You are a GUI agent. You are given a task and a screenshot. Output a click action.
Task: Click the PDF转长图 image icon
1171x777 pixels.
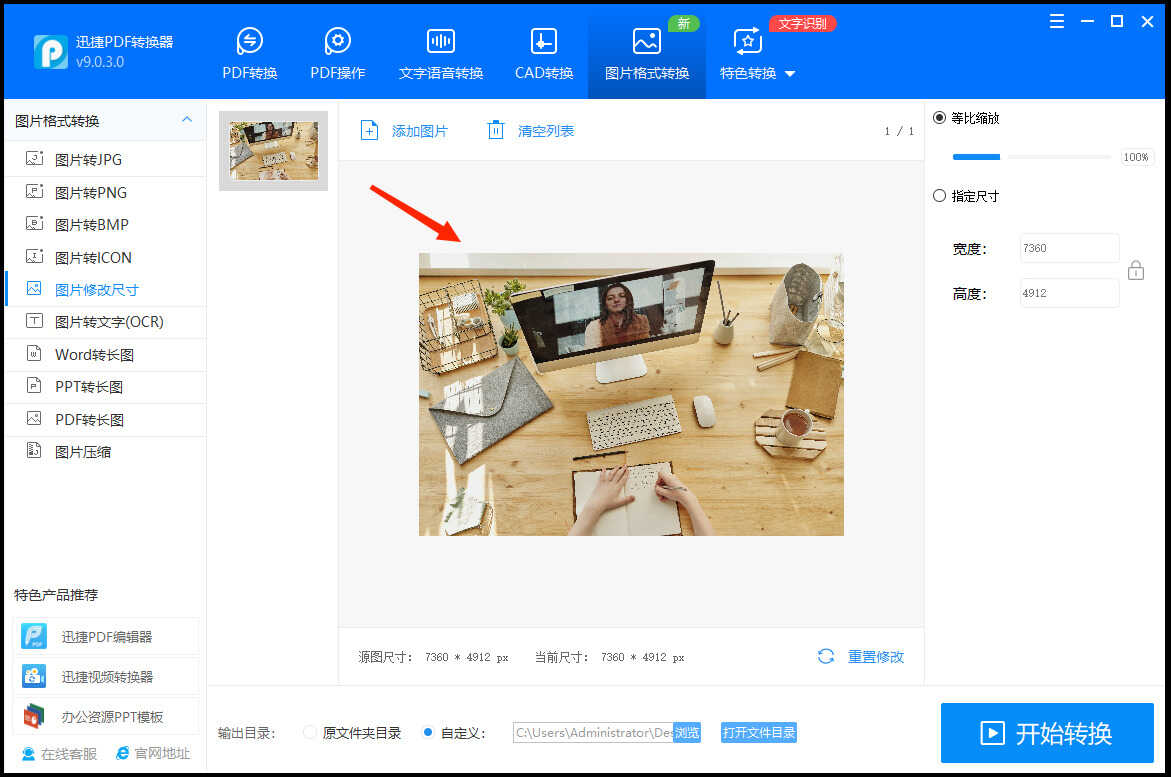[34, 418]
